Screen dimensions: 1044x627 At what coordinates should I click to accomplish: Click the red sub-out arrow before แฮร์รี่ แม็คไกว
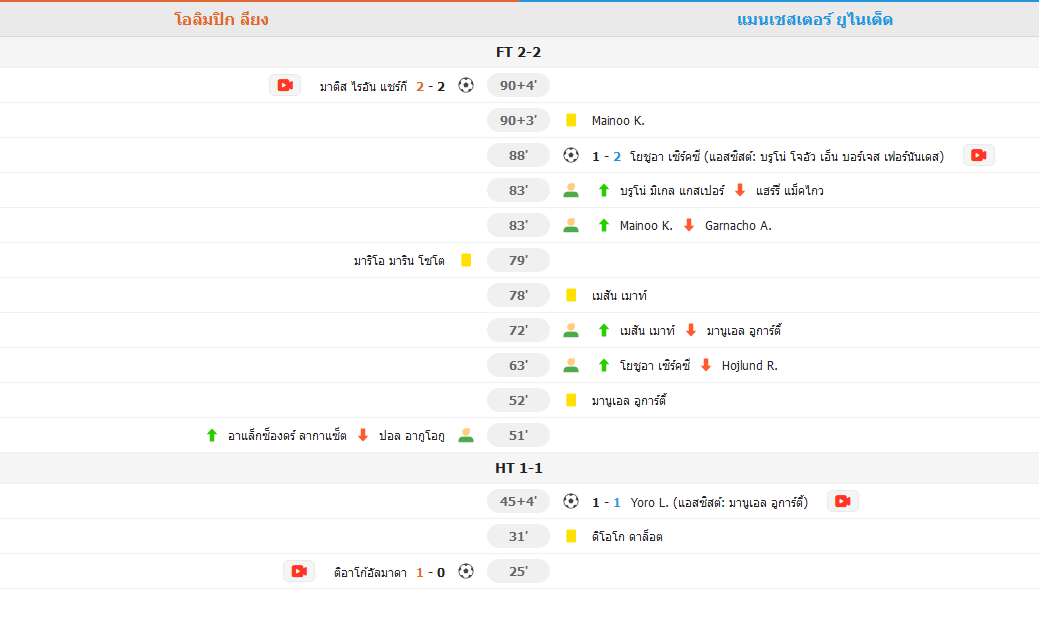pos(739,190)
